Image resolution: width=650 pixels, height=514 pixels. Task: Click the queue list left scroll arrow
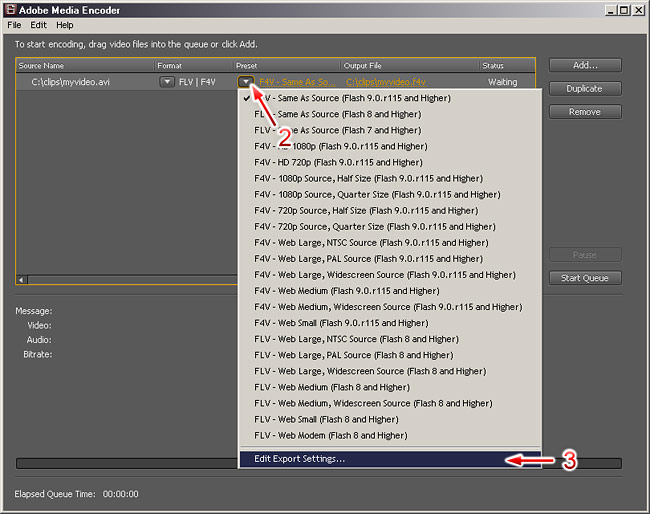(22, 280)
